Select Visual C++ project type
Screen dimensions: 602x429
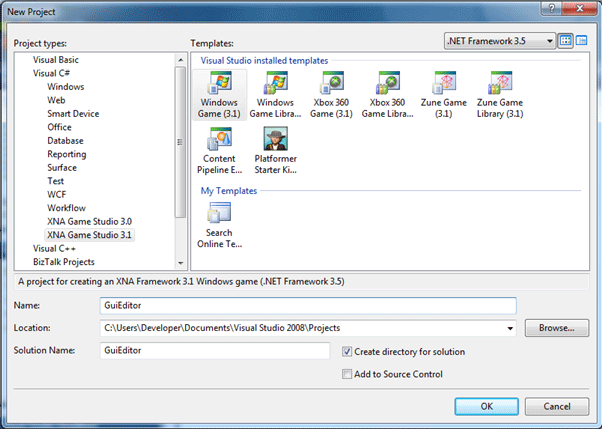click(x=54, y=248)
